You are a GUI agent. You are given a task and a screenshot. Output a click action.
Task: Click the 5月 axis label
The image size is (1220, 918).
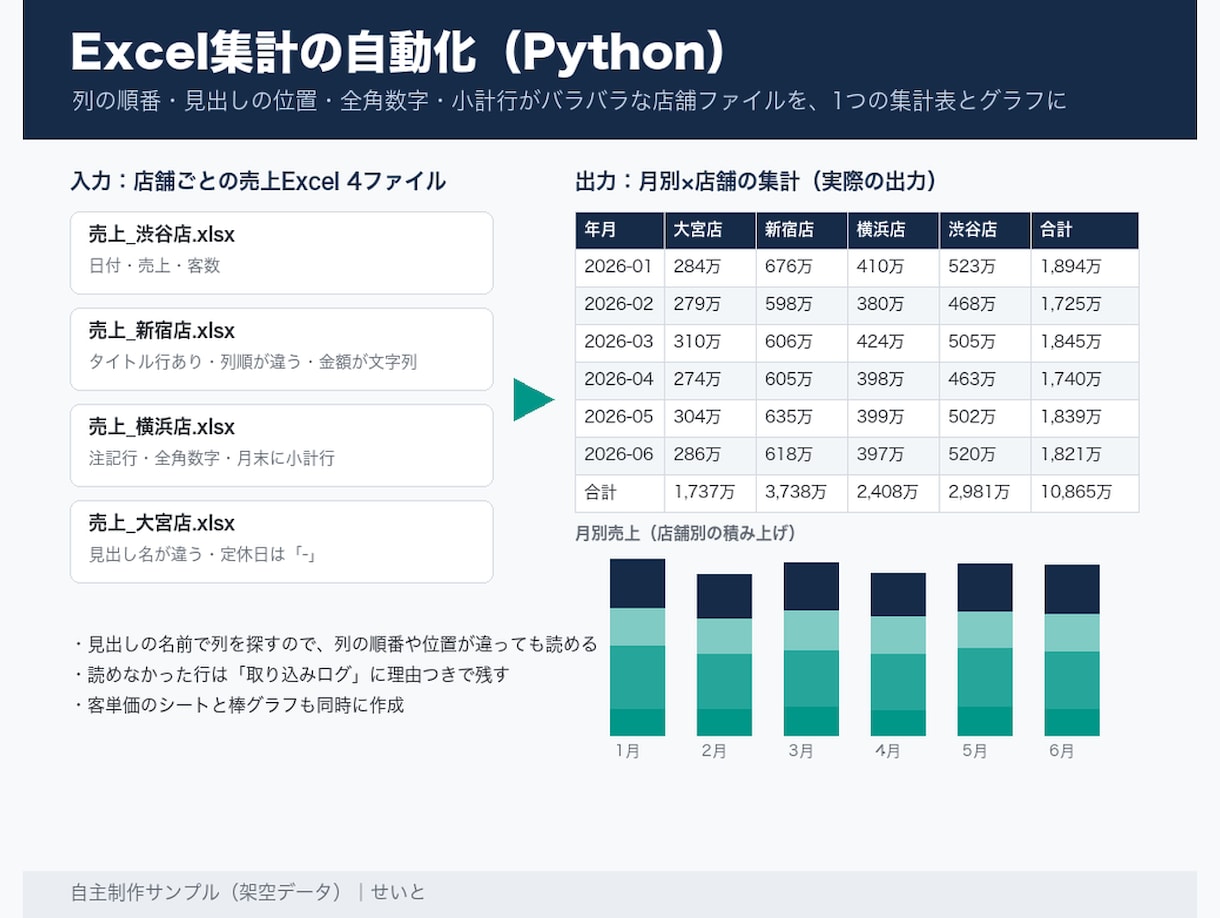point(975,751)
